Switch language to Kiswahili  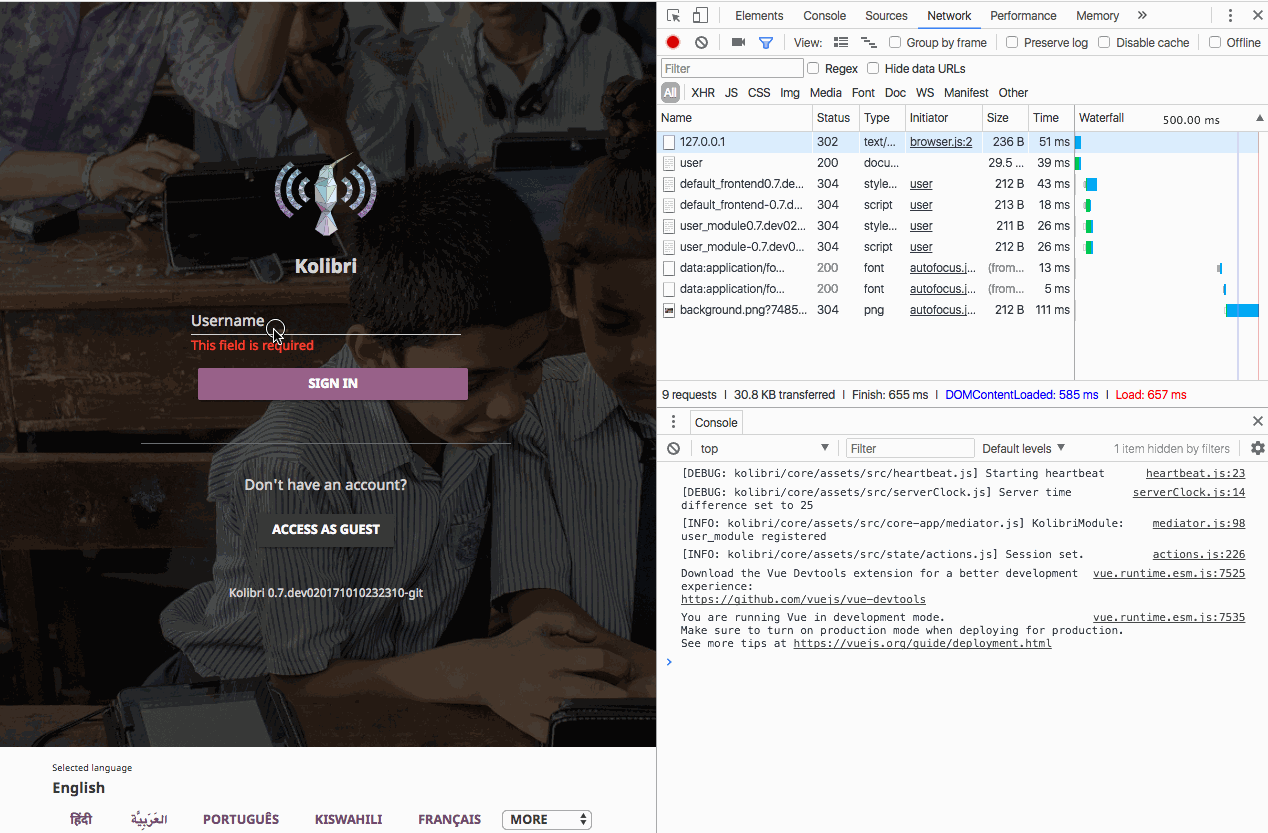click(349, 819)
